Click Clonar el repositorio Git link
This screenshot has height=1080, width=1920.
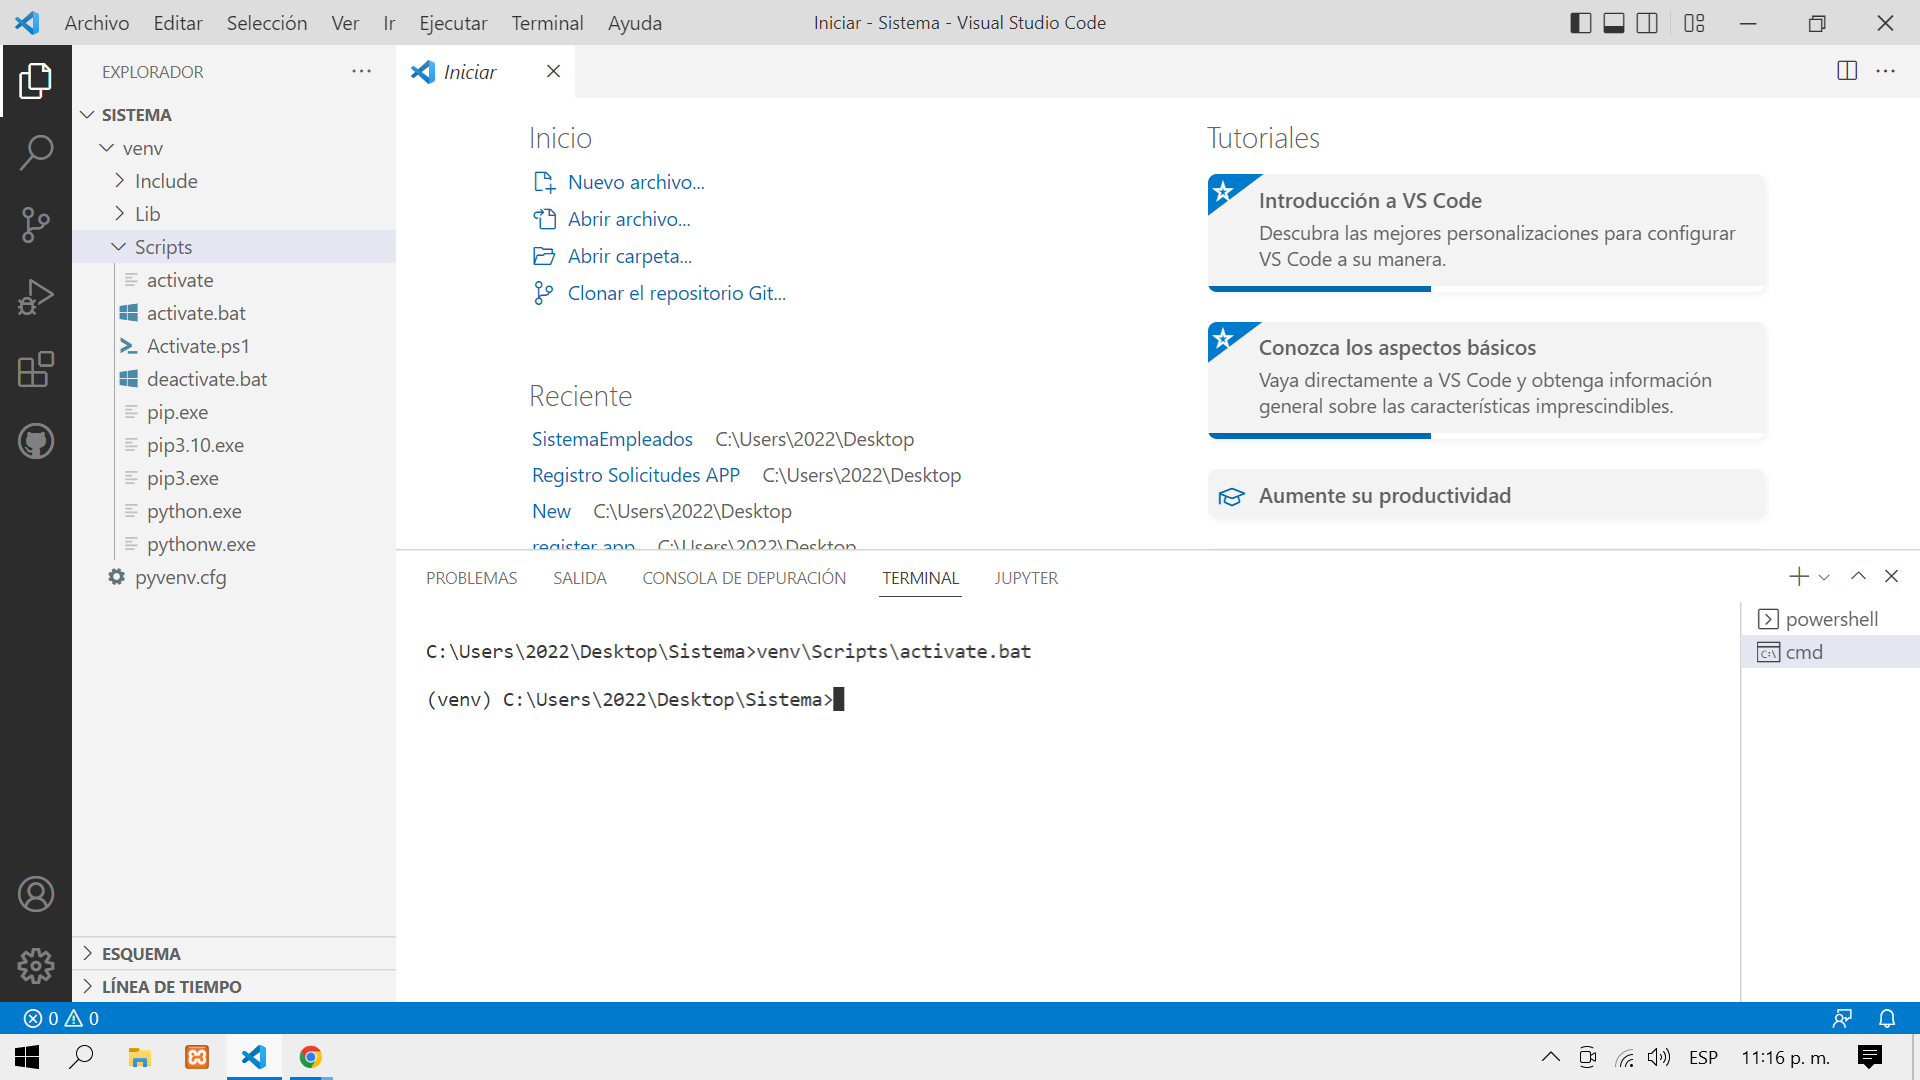pos(676,293)
